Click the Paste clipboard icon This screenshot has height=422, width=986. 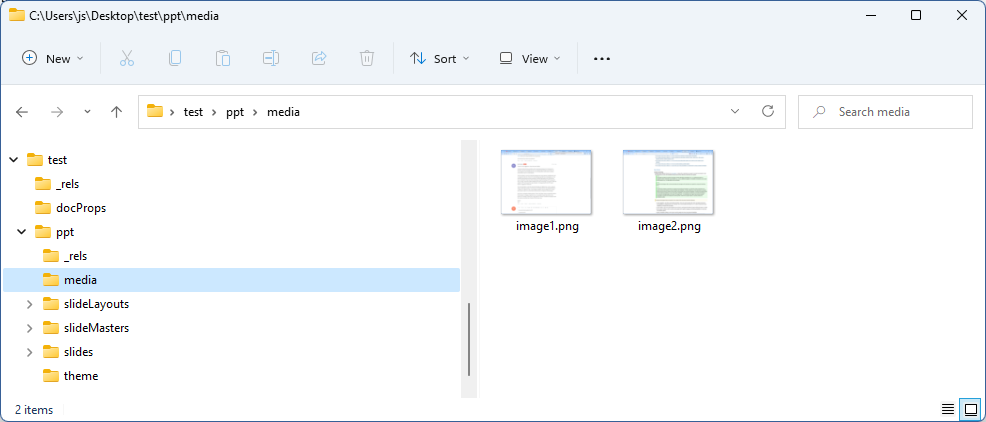point(223,58)
